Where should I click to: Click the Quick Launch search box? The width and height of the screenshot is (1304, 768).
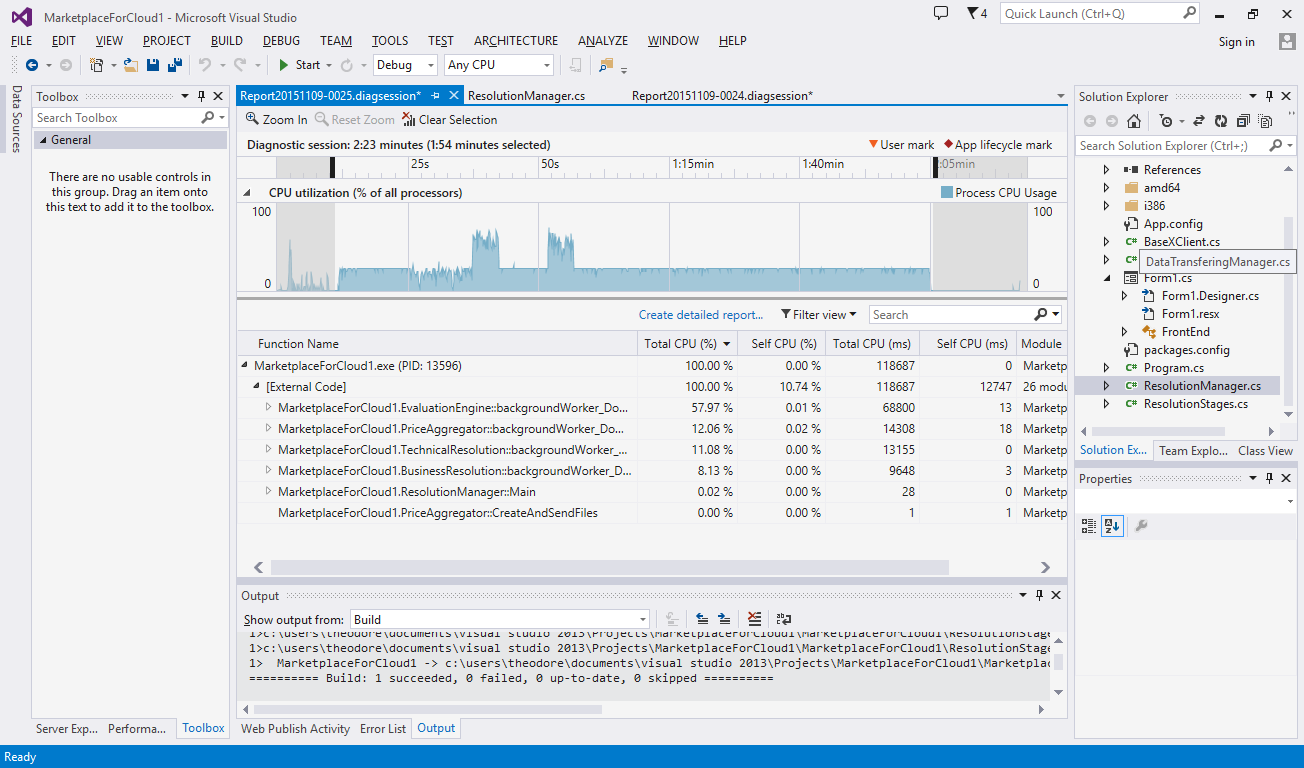[x=1099, y=13]
